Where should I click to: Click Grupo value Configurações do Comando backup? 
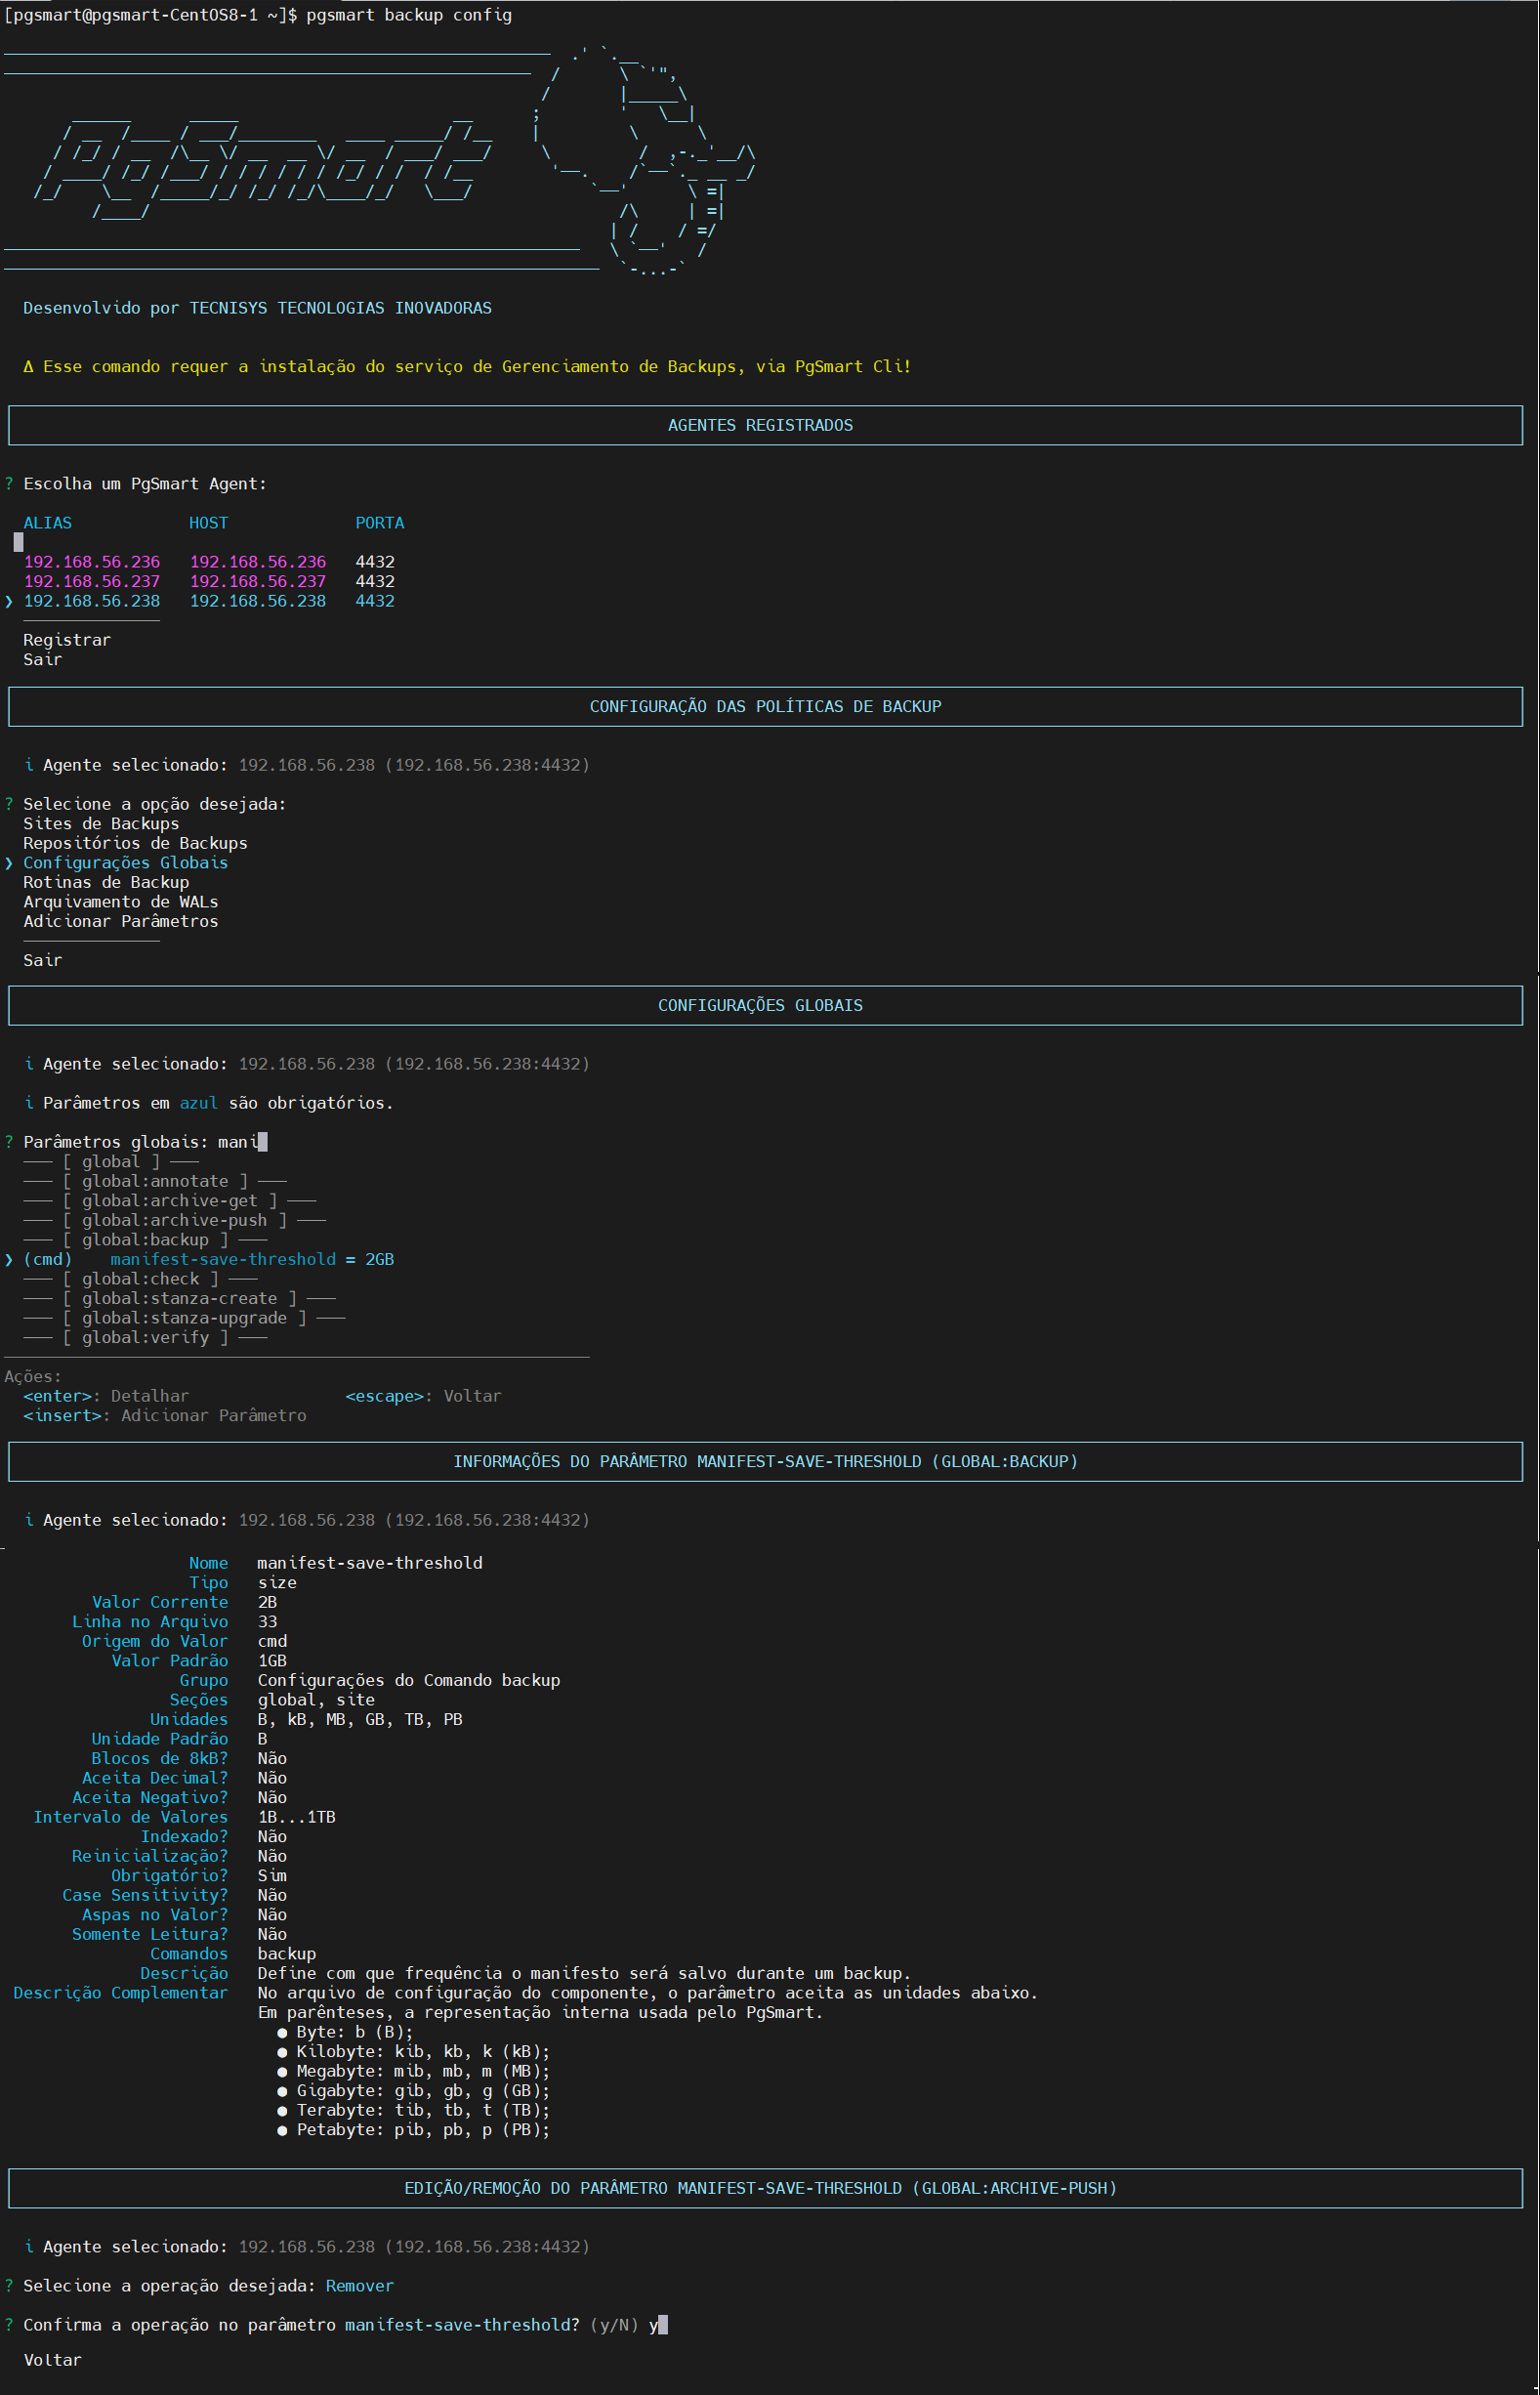point(409,1680)
